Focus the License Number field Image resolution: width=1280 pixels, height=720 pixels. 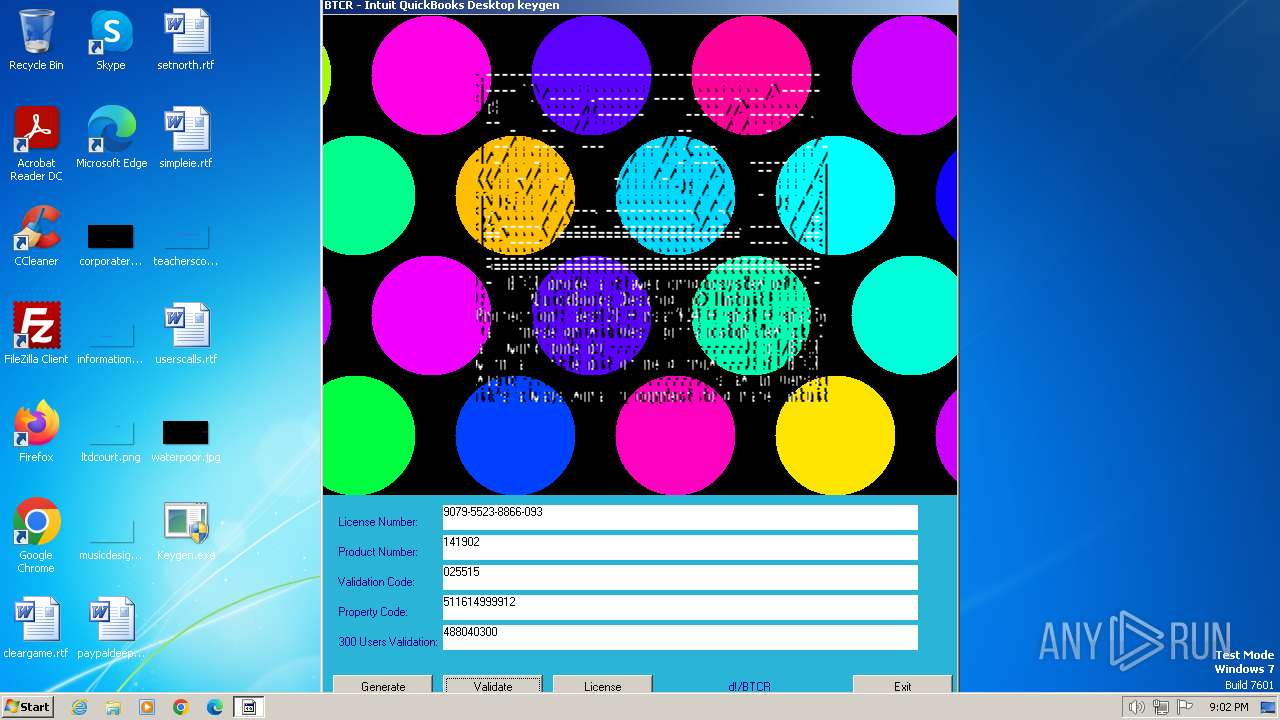pyautogui.click(x=680, y=517)
